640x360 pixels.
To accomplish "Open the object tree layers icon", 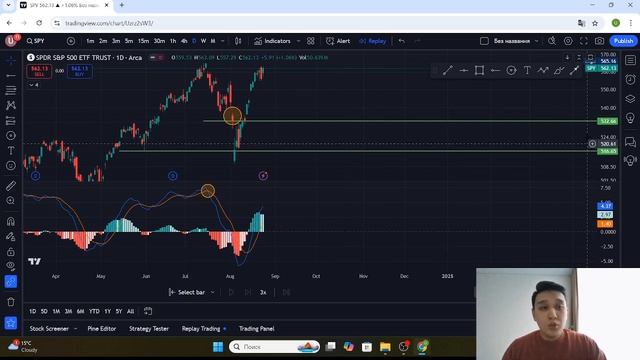I will pos(630,99).
